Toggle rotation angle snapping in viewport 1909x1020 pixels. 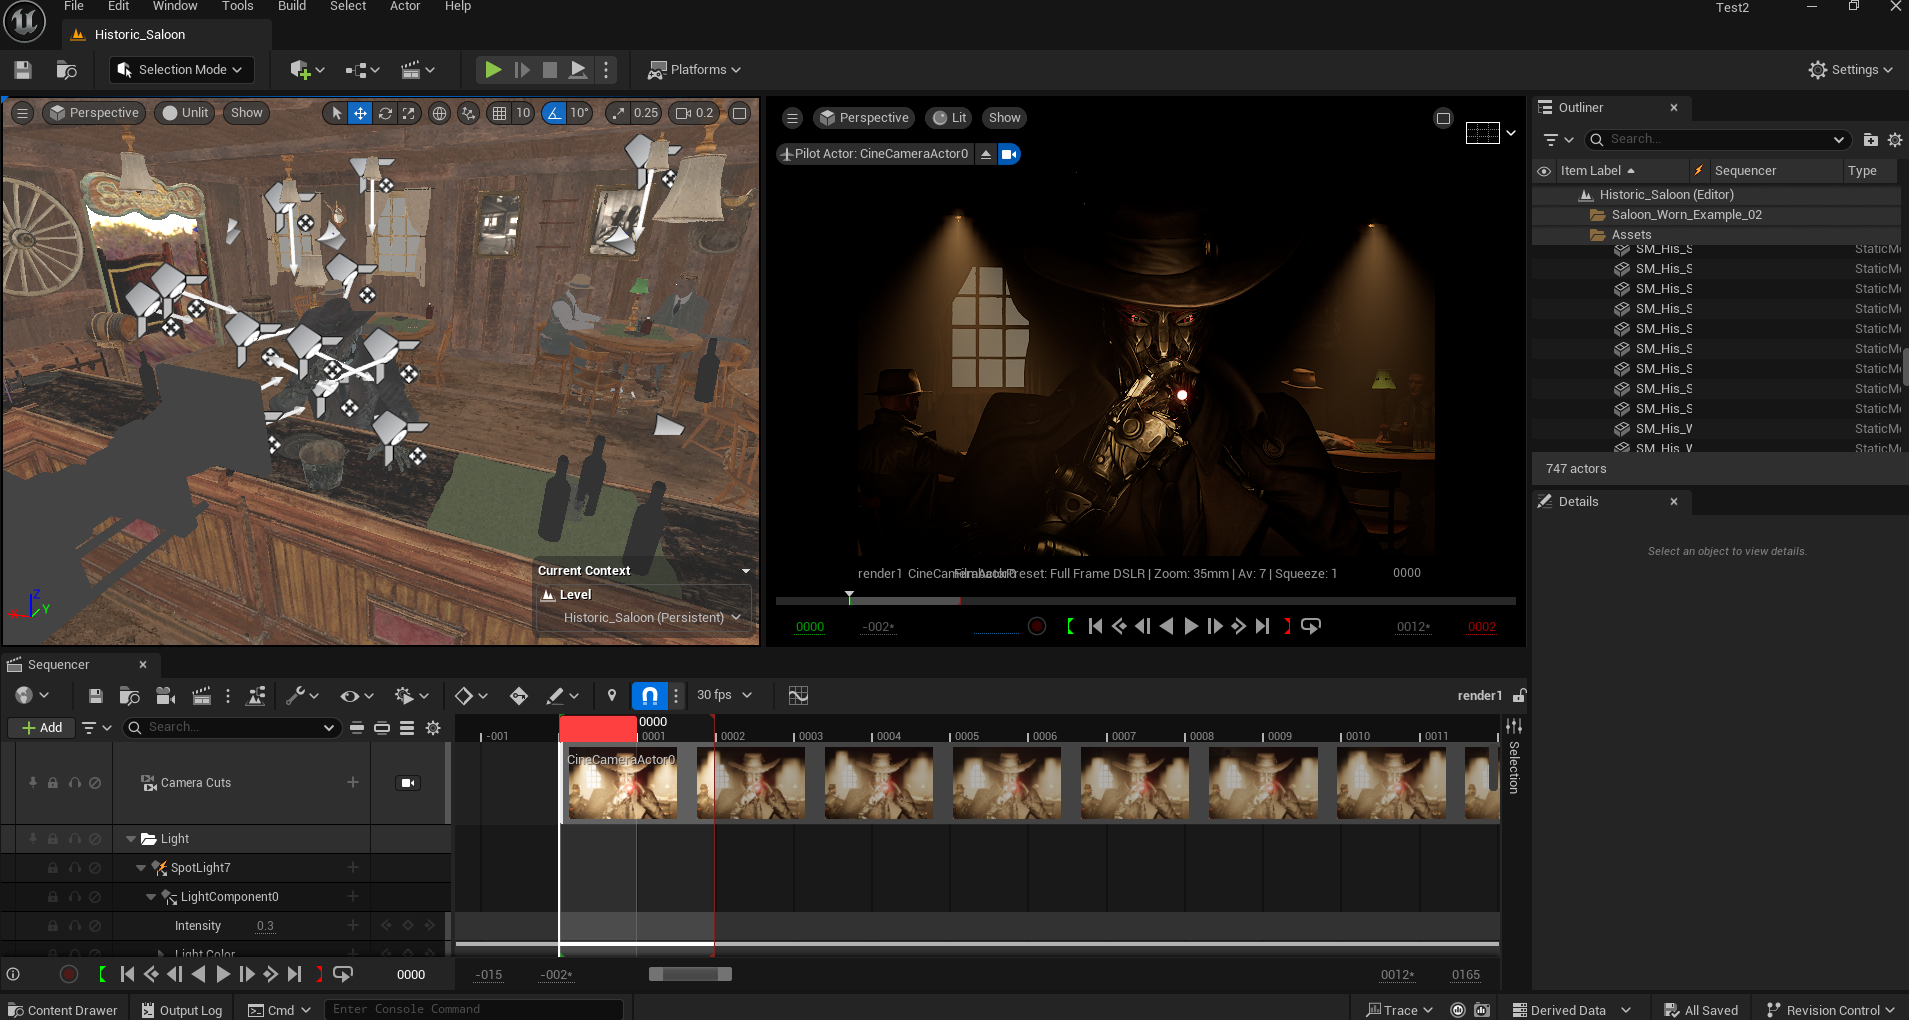point(554,113)
